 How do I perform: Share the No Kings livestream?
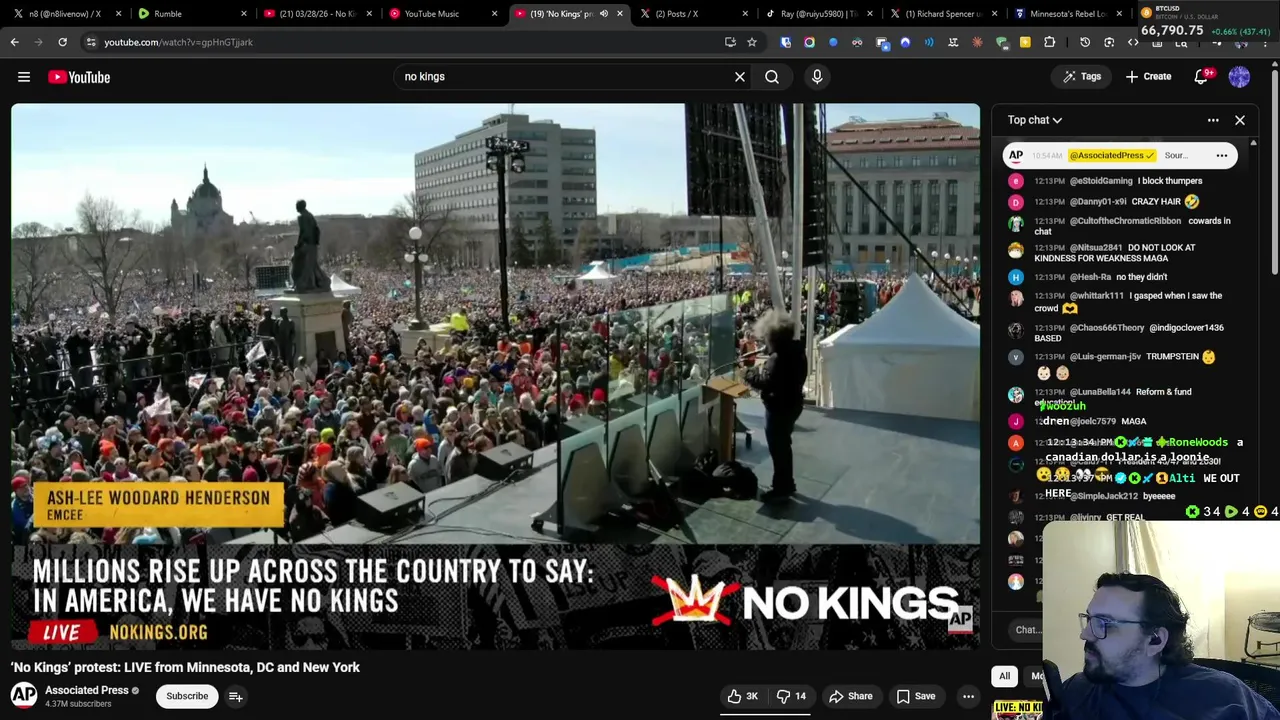[851, 696]
